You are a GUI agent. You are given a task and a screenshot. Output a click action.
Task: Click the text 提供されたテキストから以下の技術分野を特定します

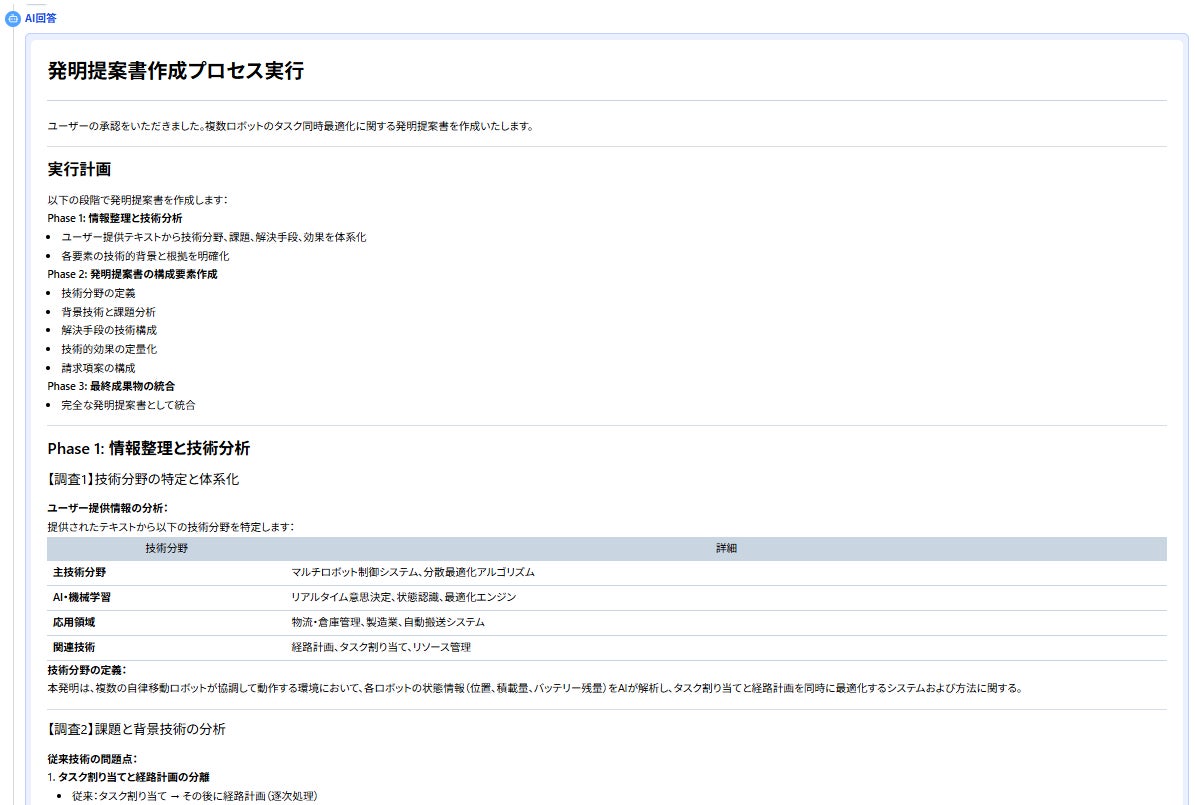tap(171, 527)
